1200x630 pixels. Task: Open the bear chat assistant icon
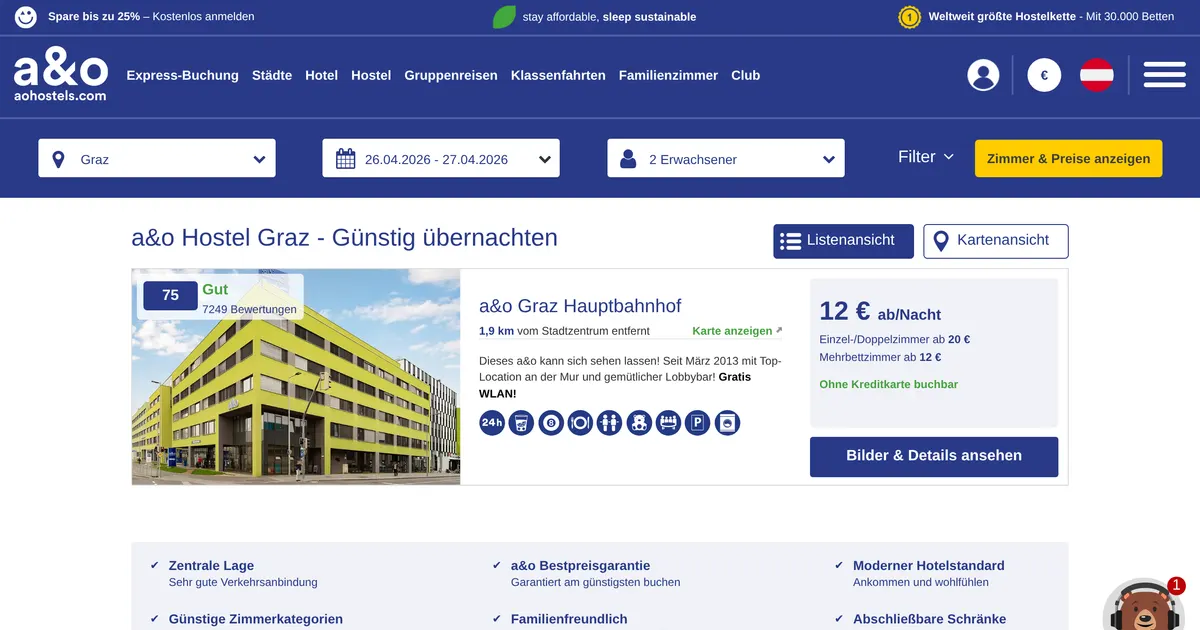click(x=1143, y=606)
